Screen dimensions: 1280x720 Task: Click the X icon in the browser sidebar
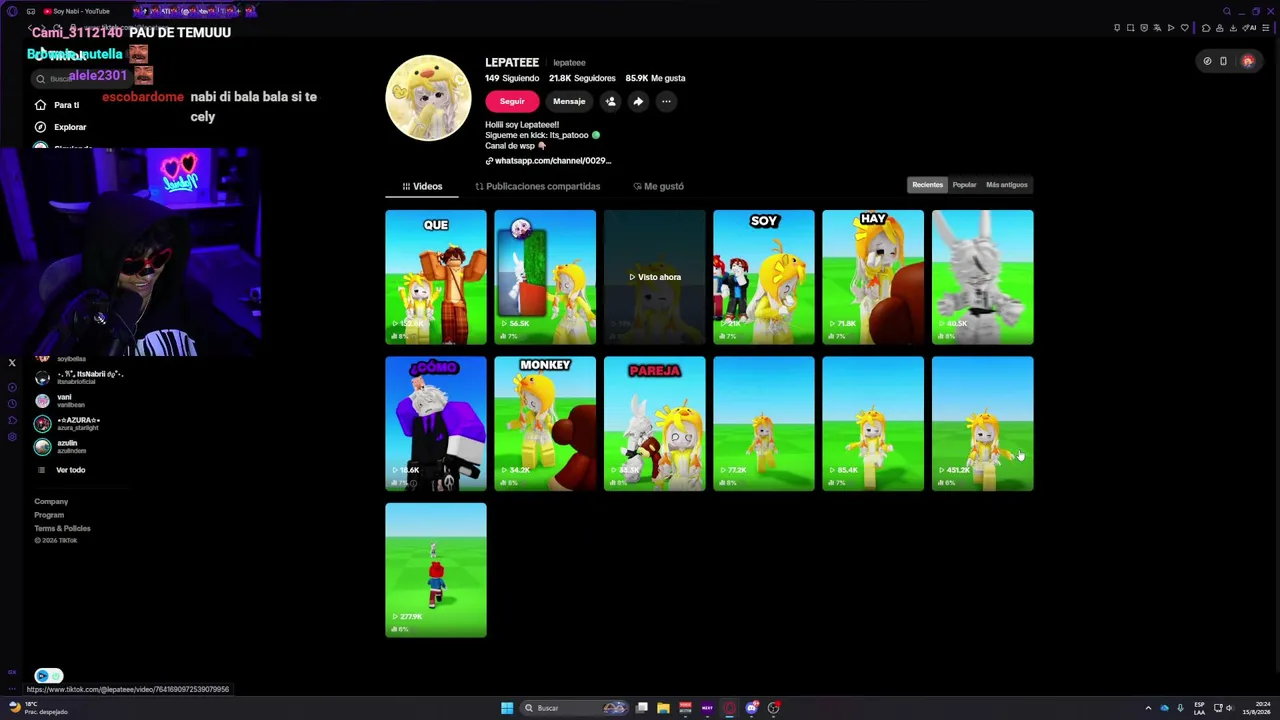pos(12,363)
